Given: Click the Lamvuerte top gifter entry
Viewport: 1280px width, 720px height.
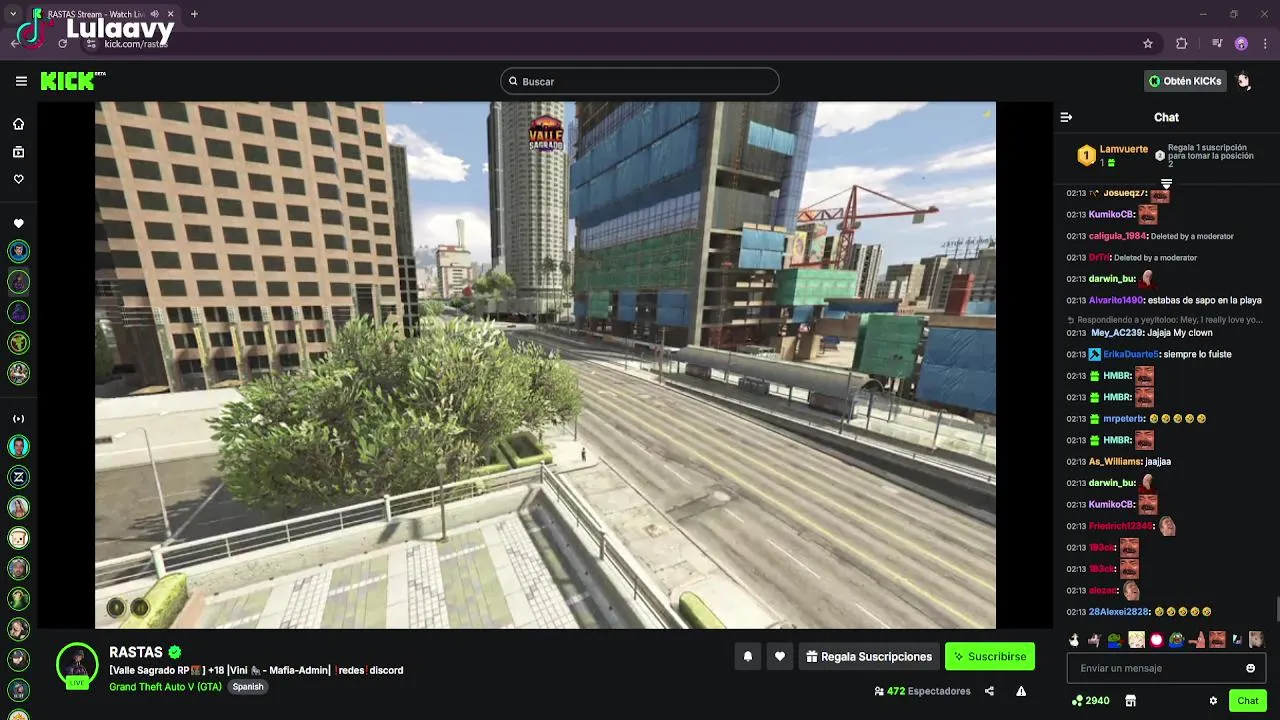Looking at the screenshot, I should pos(1112,155).
